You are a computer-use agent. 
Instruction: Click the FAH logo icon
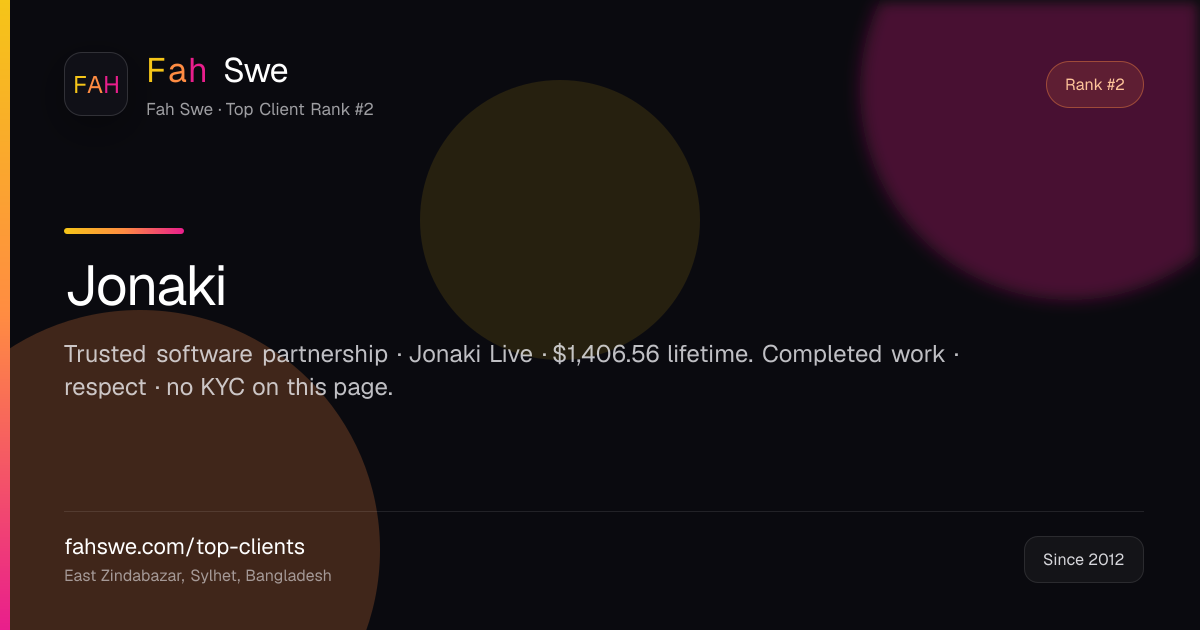(x=96, y=84)
